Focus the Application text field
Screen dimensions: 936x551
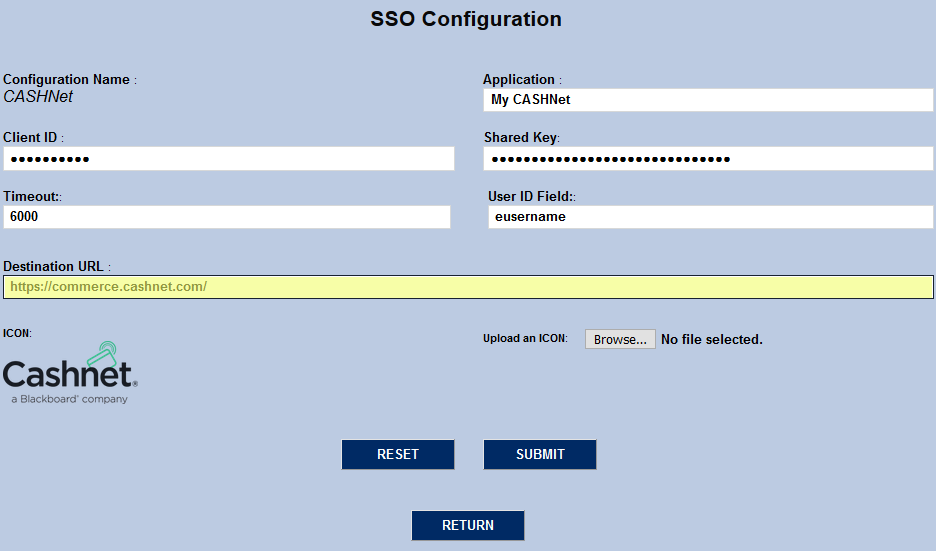[x=708, y=100]
